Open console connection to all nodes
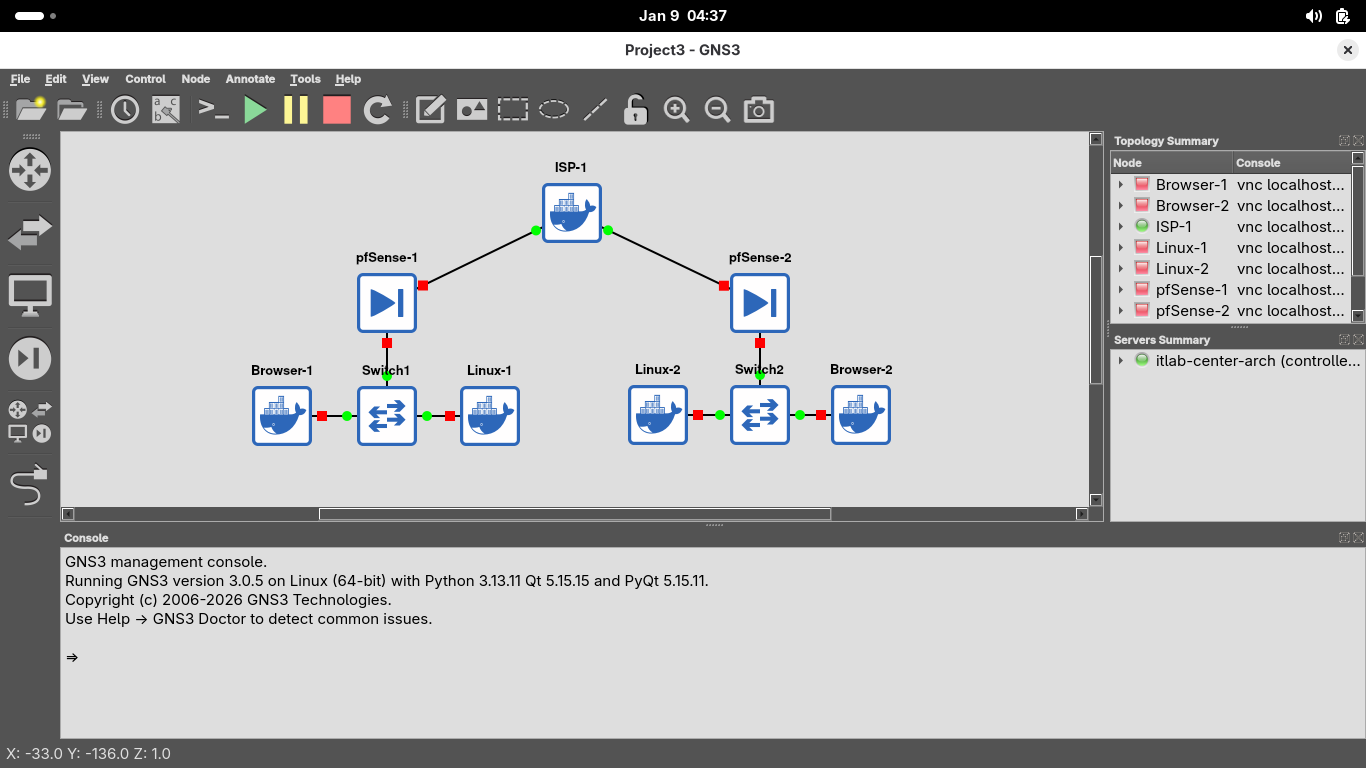 (x=214, y=110)
